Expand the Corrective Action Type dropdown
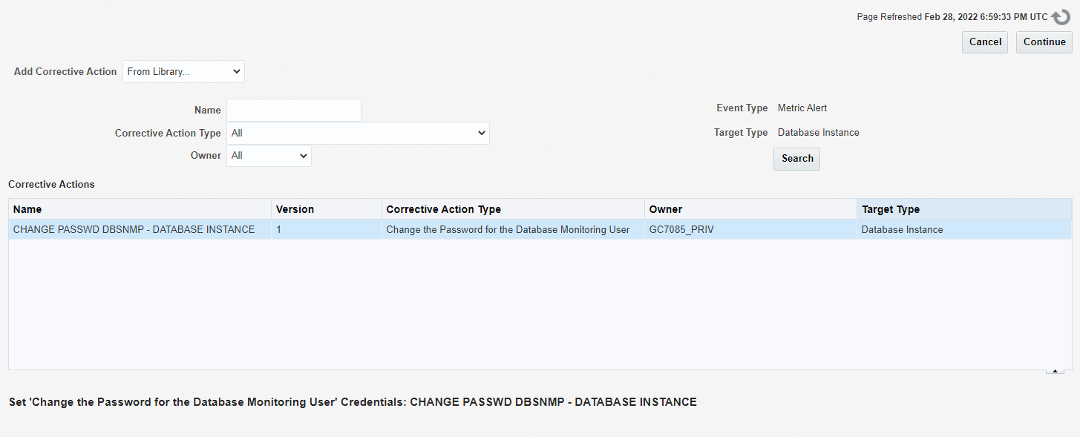Viewport: 1080px width, 438px height. (x=358, y=133)
